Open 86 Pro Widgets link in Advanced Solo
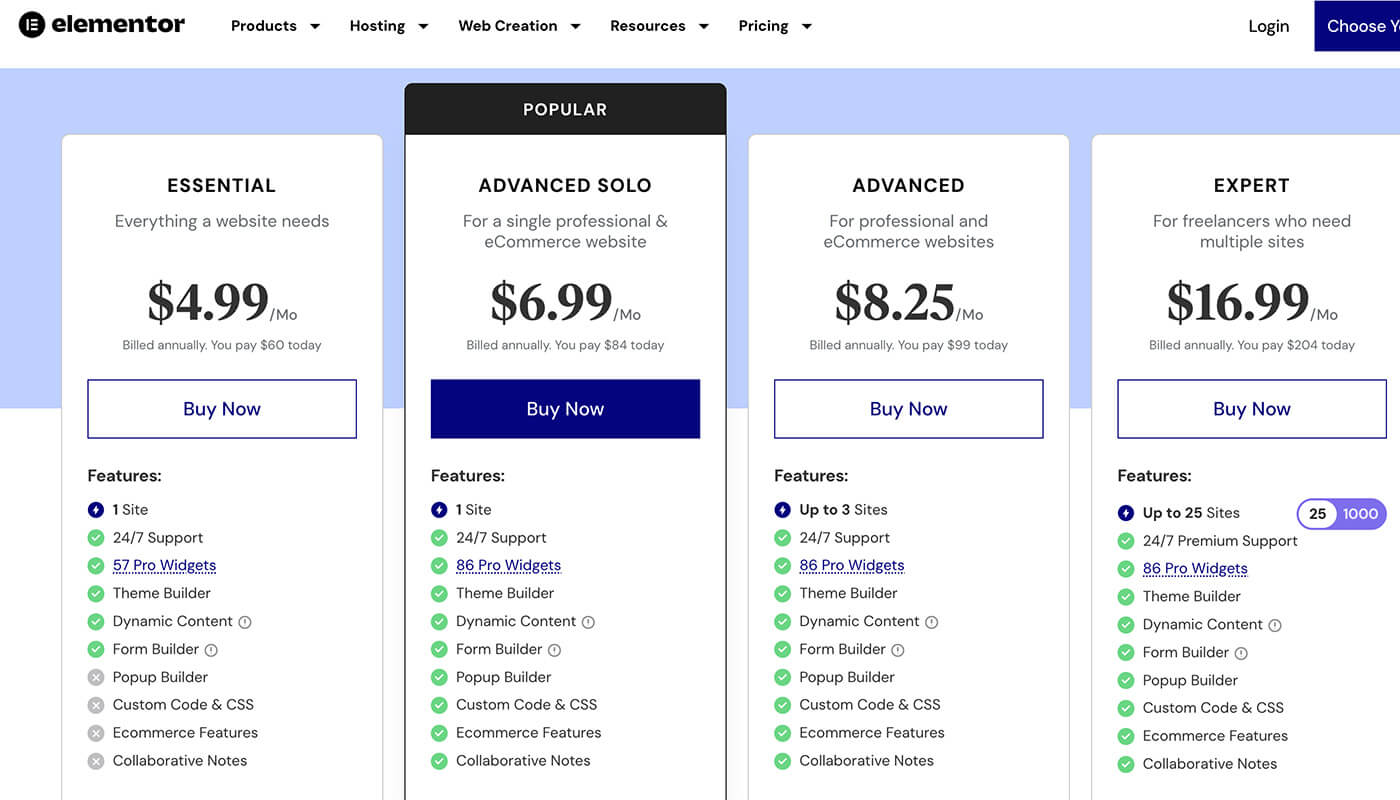This screenshot has height=800, width=1400. point(508,566)
